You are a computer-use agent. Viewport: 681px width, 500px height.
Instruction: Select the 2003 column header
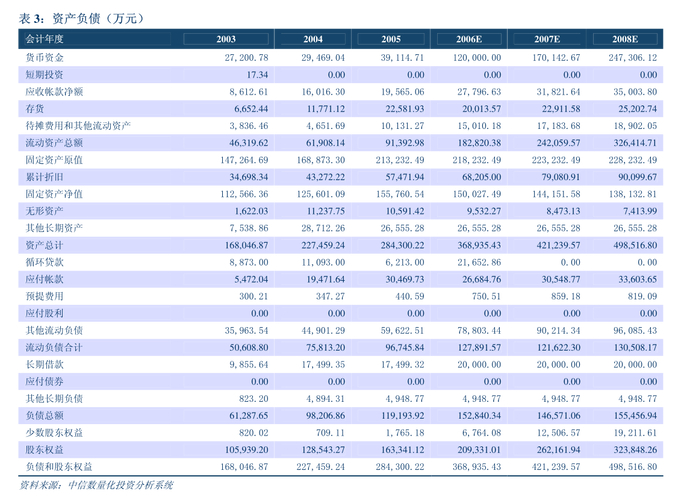(x=226, y=39)
